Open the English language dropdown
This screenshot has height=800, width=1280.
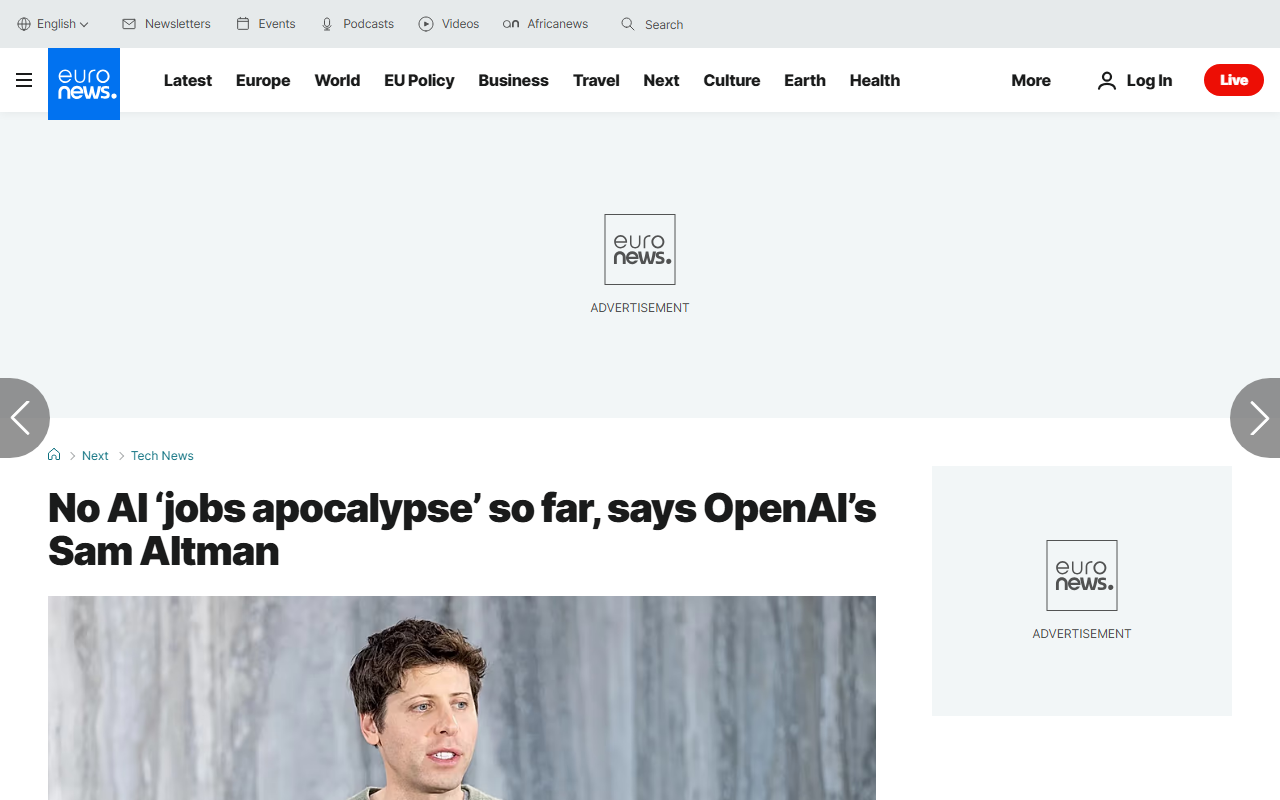(53, 24)
